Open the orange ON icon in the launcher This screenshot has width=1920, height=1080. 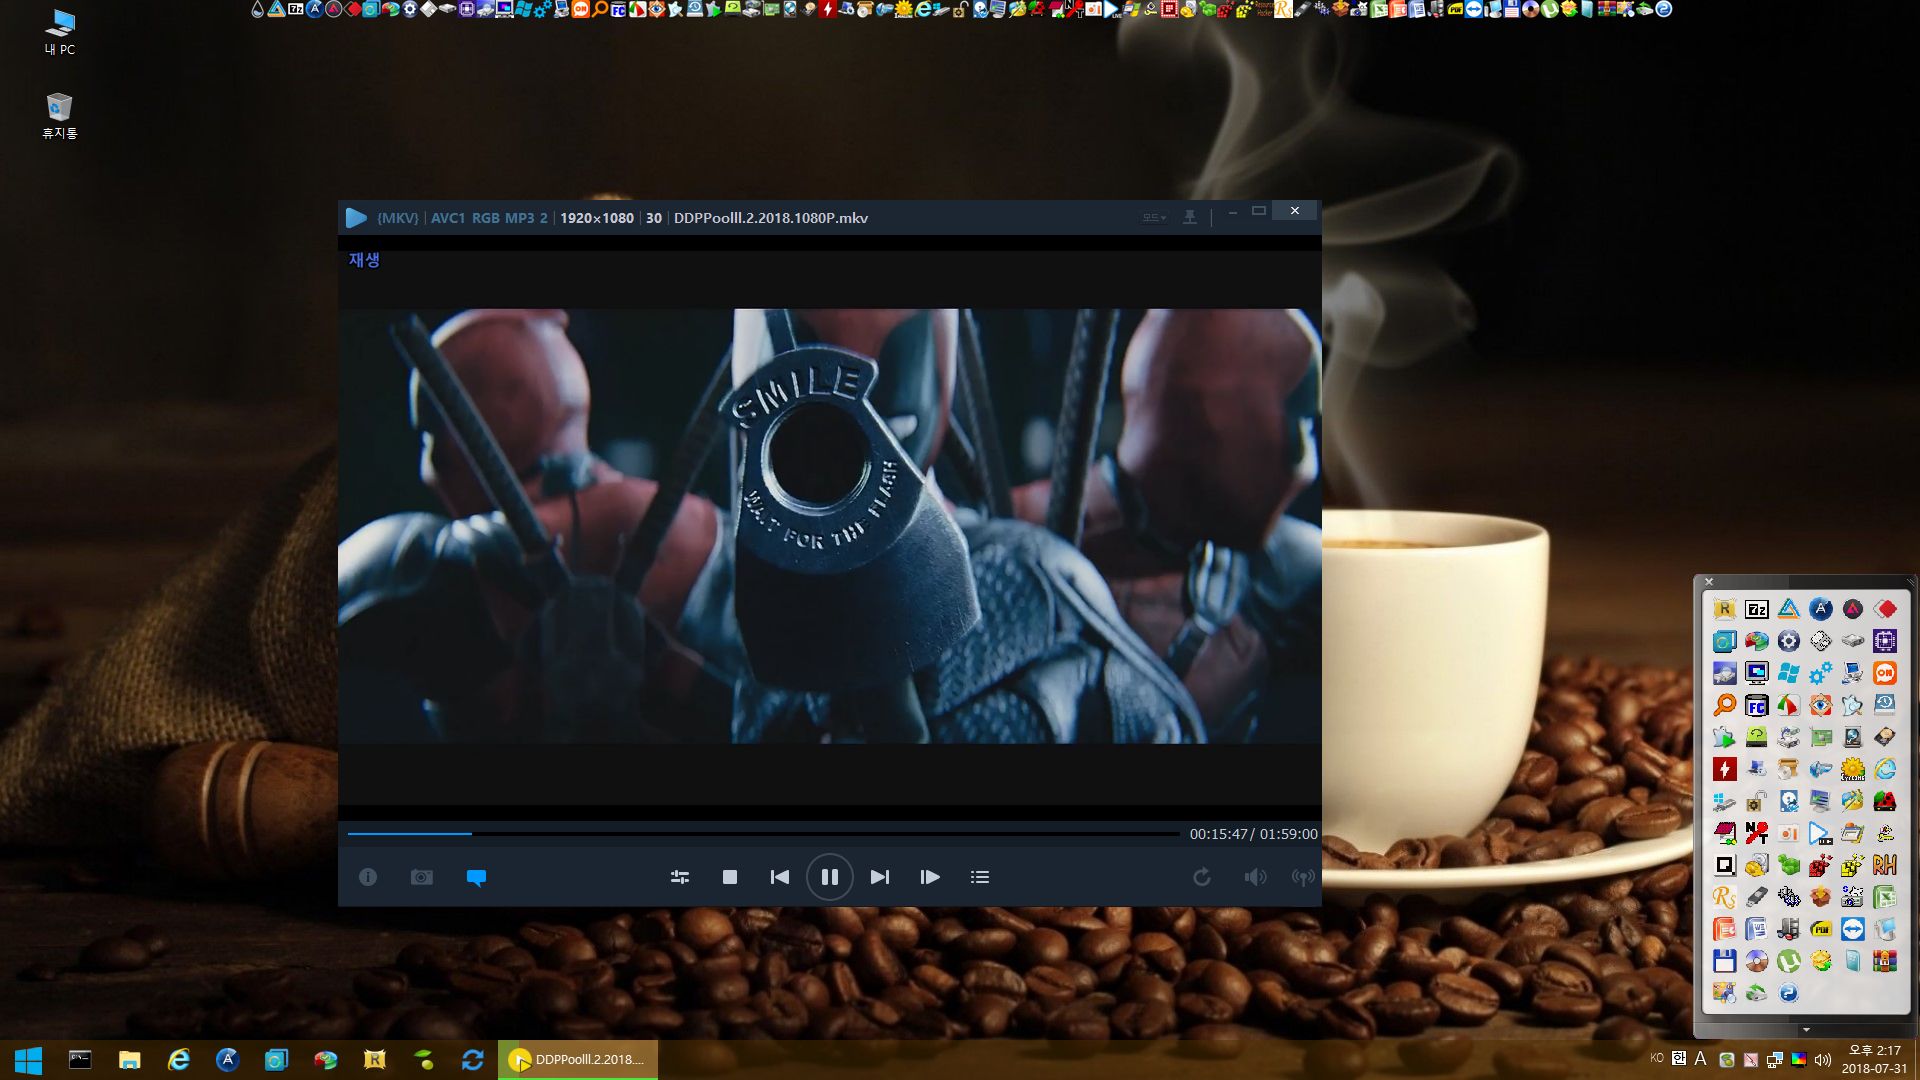tap(1885, 673)
